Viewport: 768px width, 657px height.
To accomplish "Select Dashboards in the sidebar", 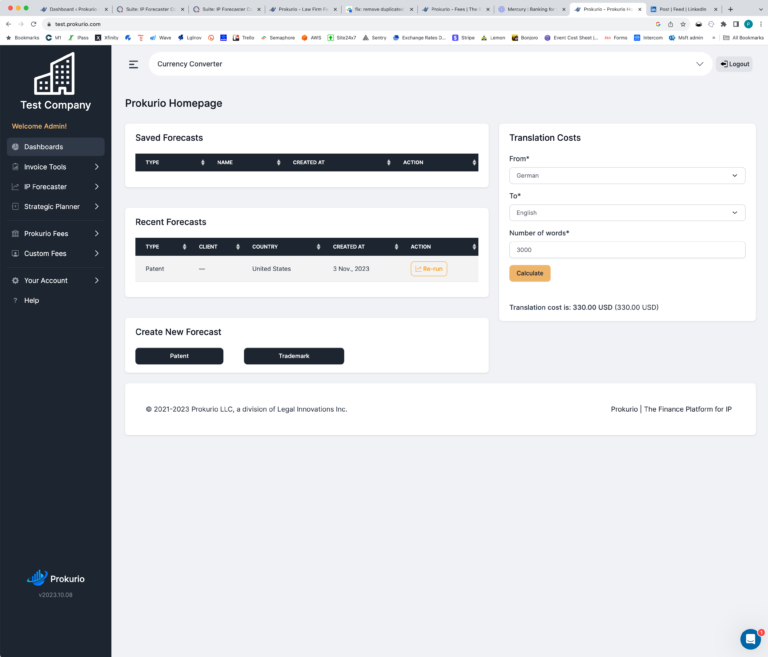I will (x=55, y=146).
